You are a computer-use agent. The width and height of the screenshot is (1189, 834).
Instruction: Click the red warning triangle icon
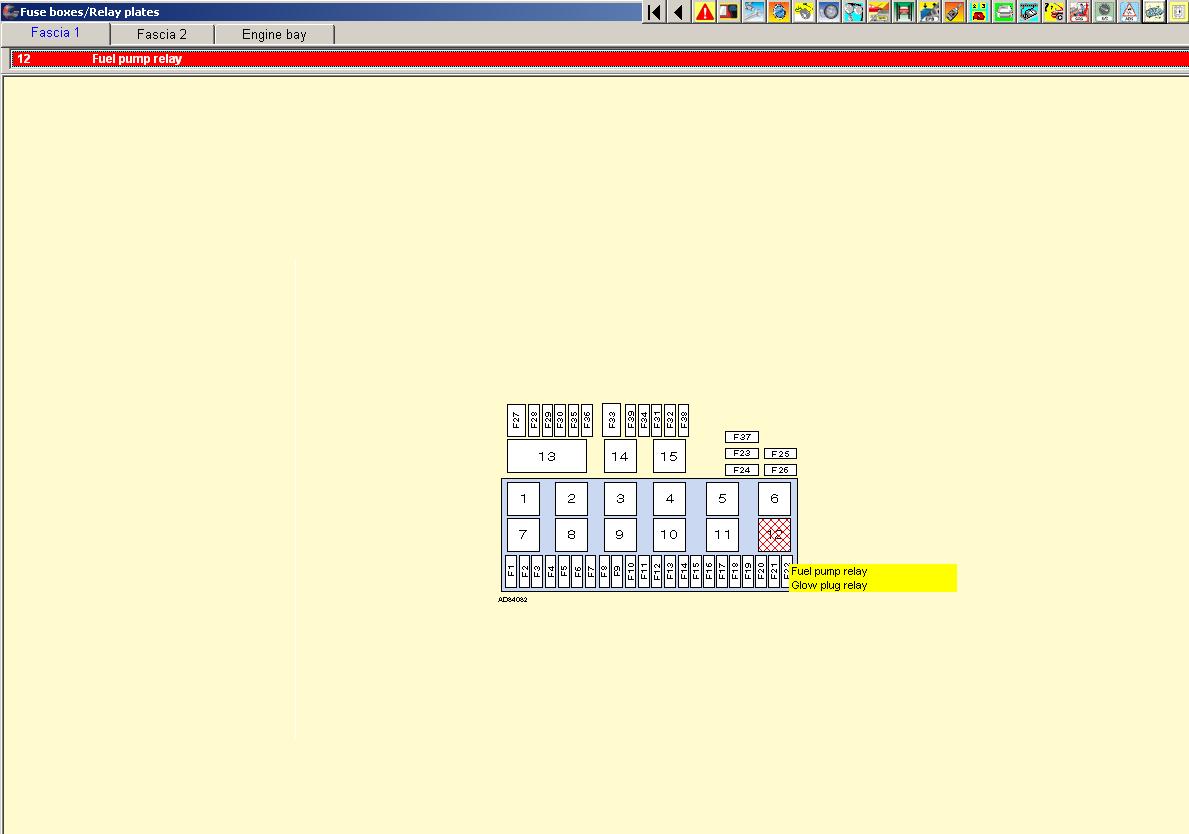(x=705, y=12)
